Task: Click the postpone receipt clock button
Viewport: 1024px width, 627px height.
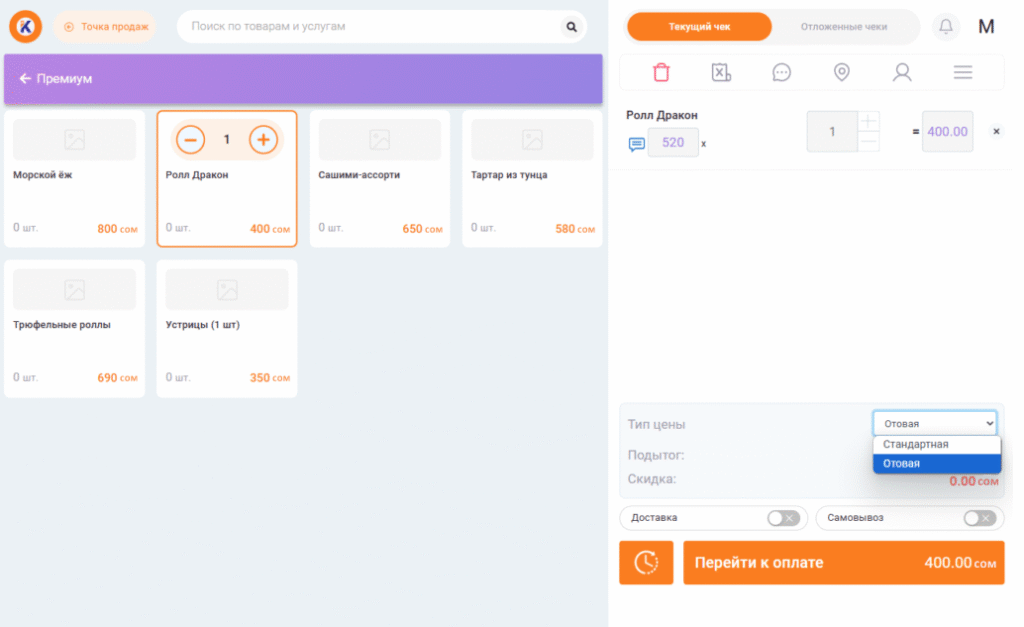Action: click(646, 562)
